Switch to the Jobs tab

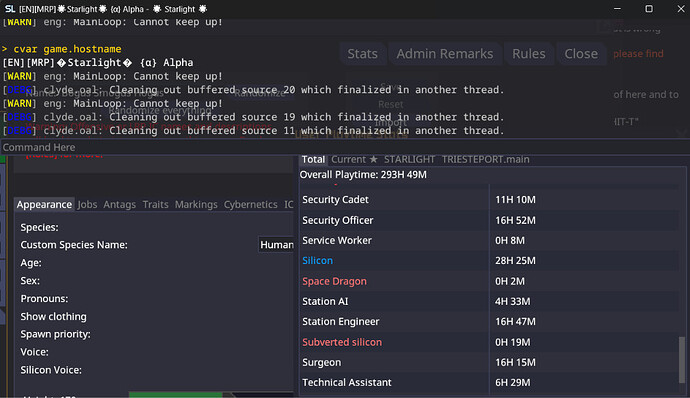pyautogui.click(x=87, y=204)
